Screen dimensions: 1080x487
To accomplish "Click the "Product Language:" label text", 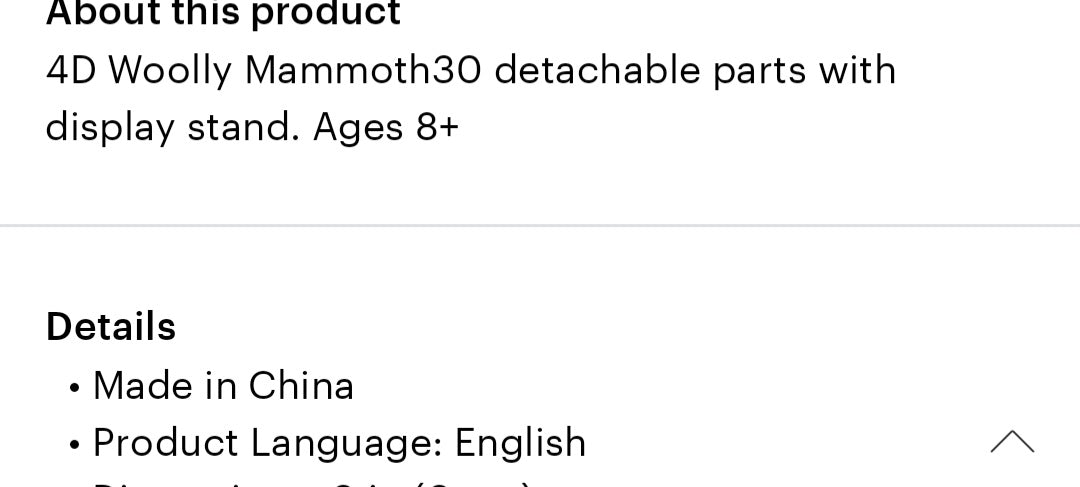I will point(269,443).
